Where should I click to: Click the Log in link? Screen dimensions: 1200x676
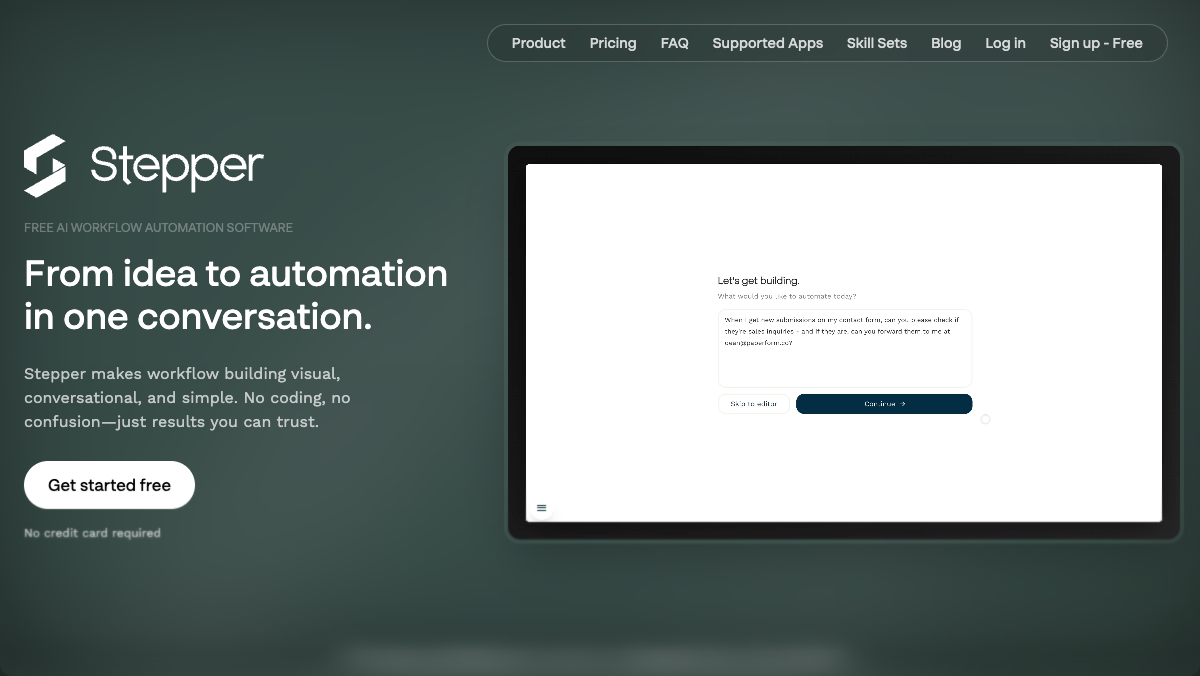(x=1005, y=43)
